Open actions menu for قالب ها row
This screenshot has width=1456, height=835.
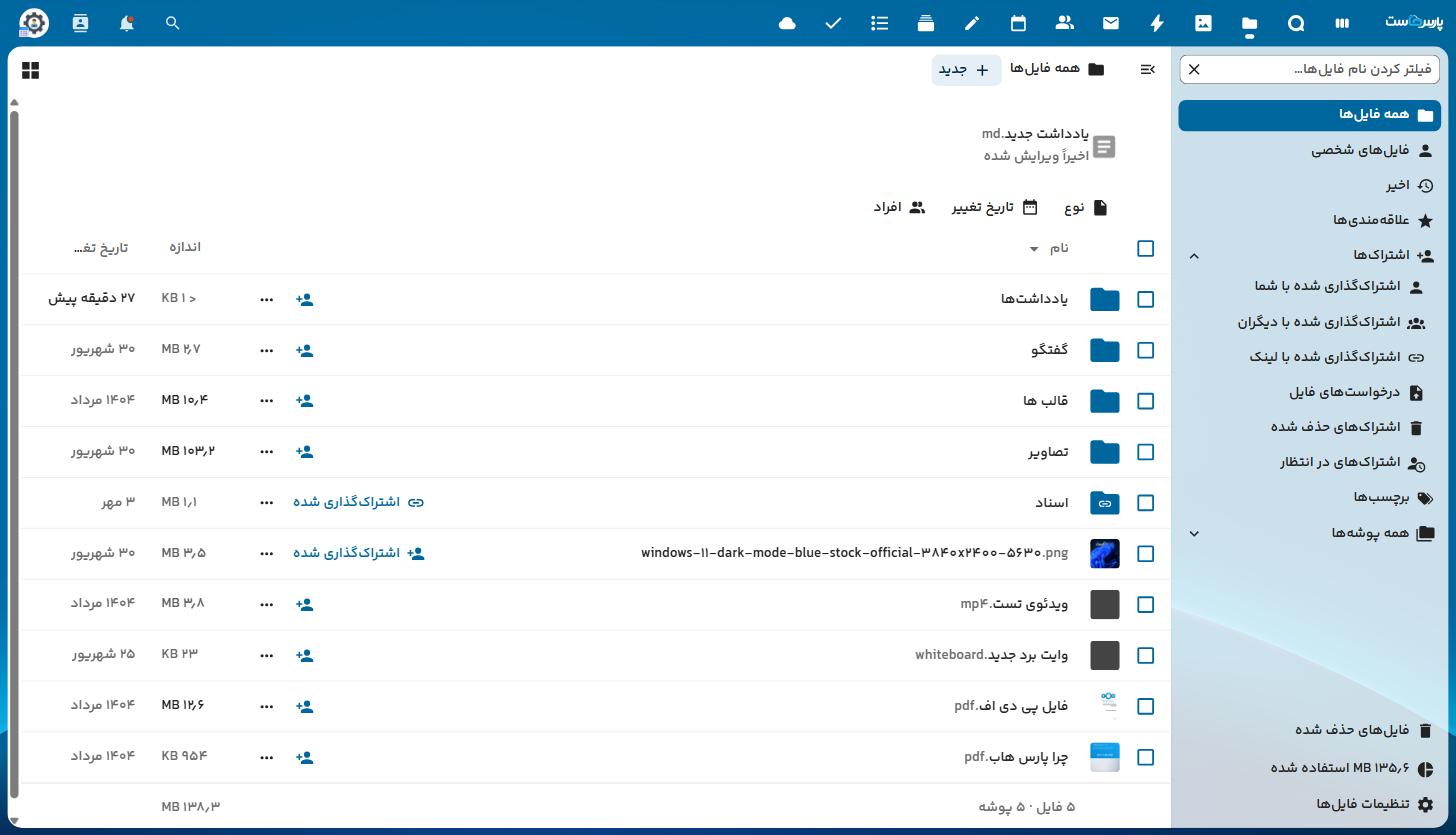tap(266, 400)
